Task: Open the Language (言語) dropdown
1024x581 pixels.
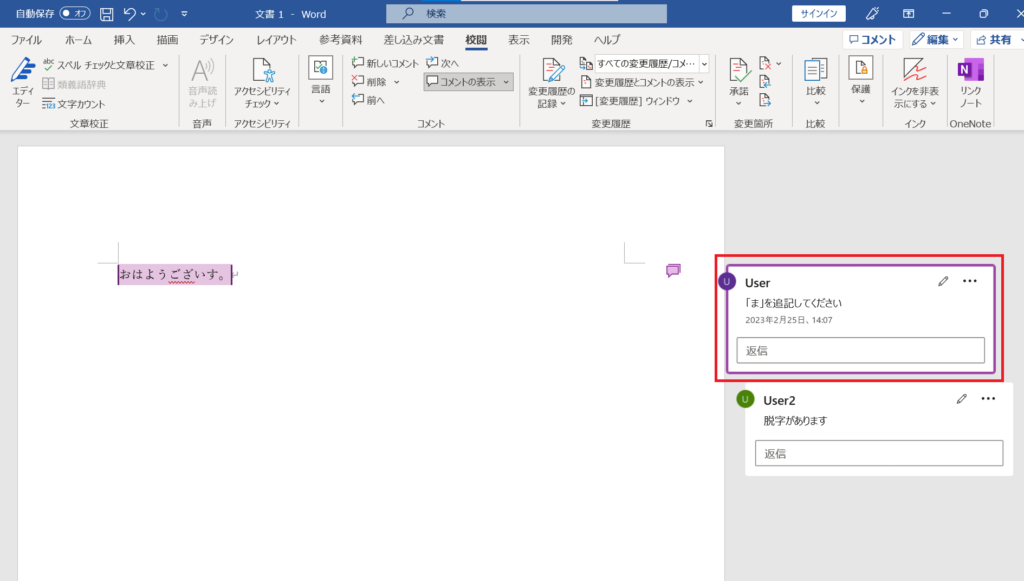Action: pos(320,82)
